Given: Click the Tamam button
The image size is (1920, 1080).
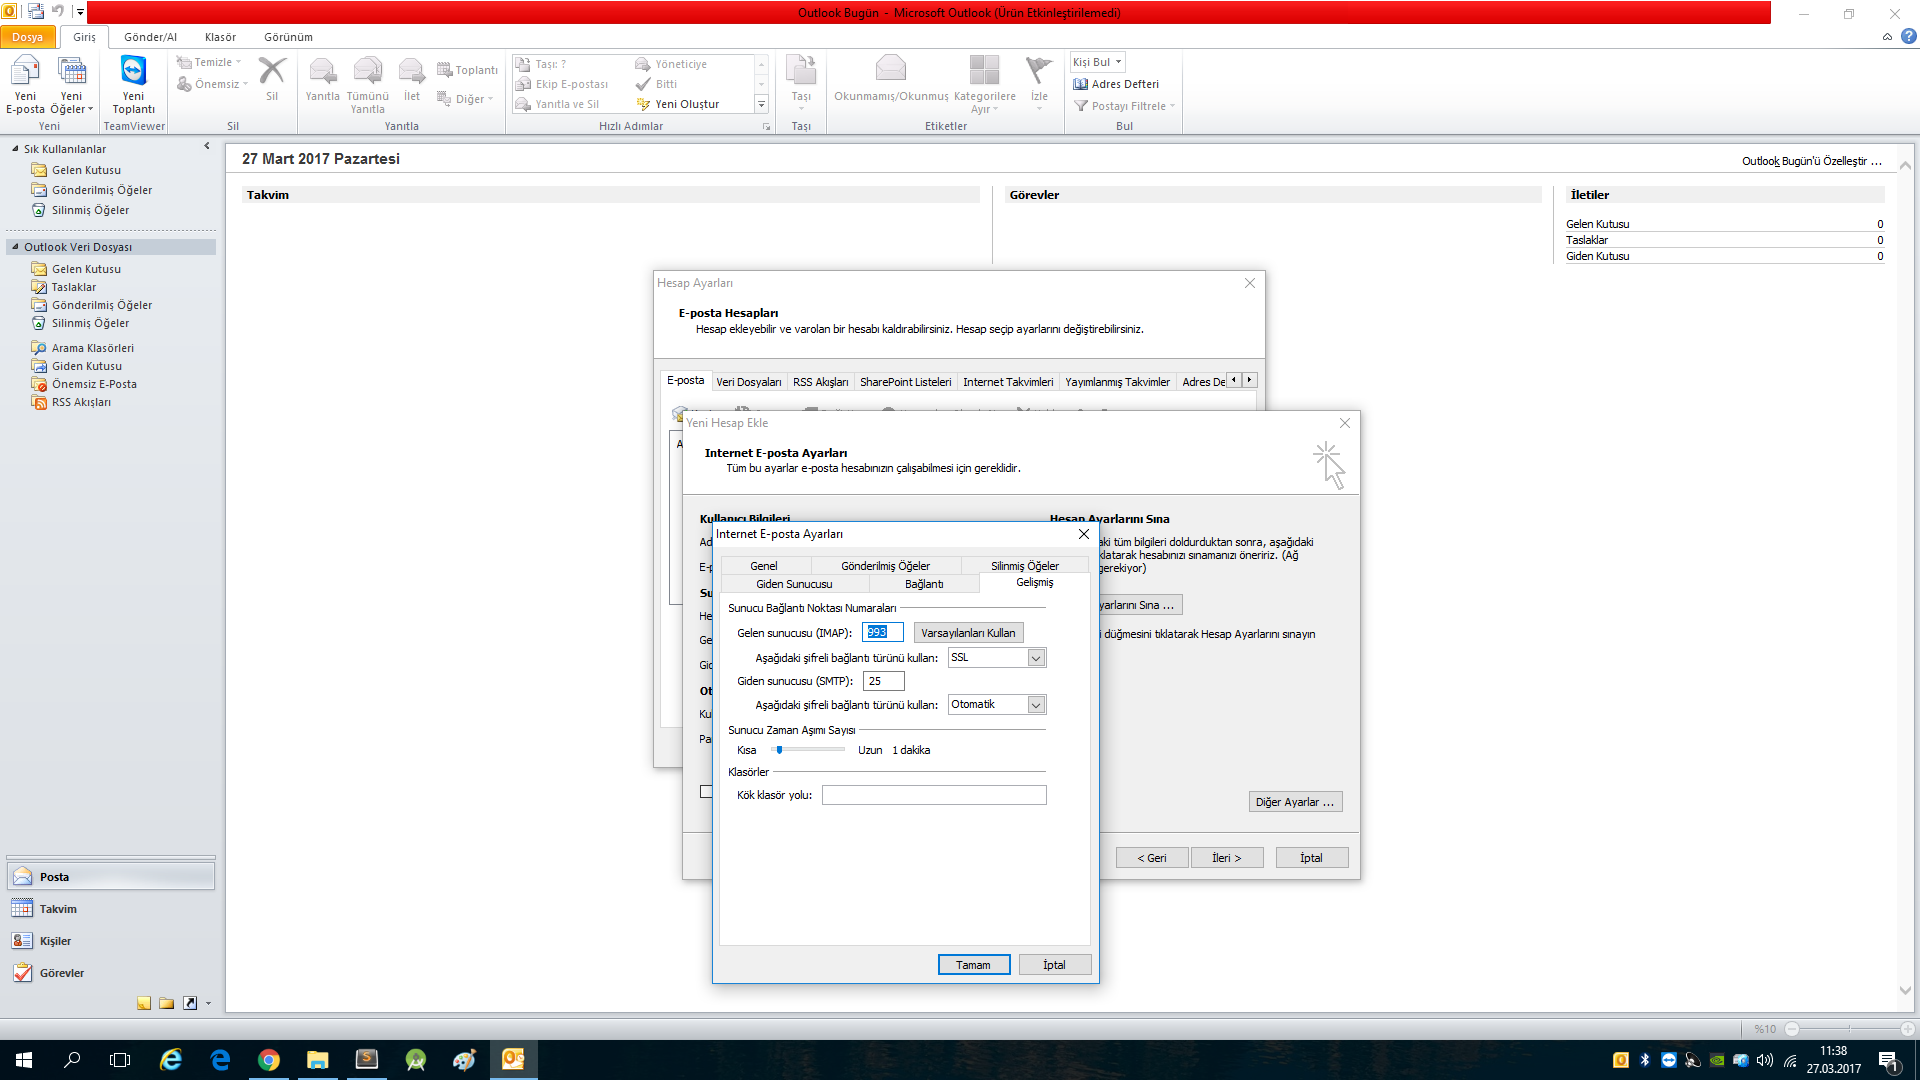Looking at the screenshot, I should tap(973, 965).
